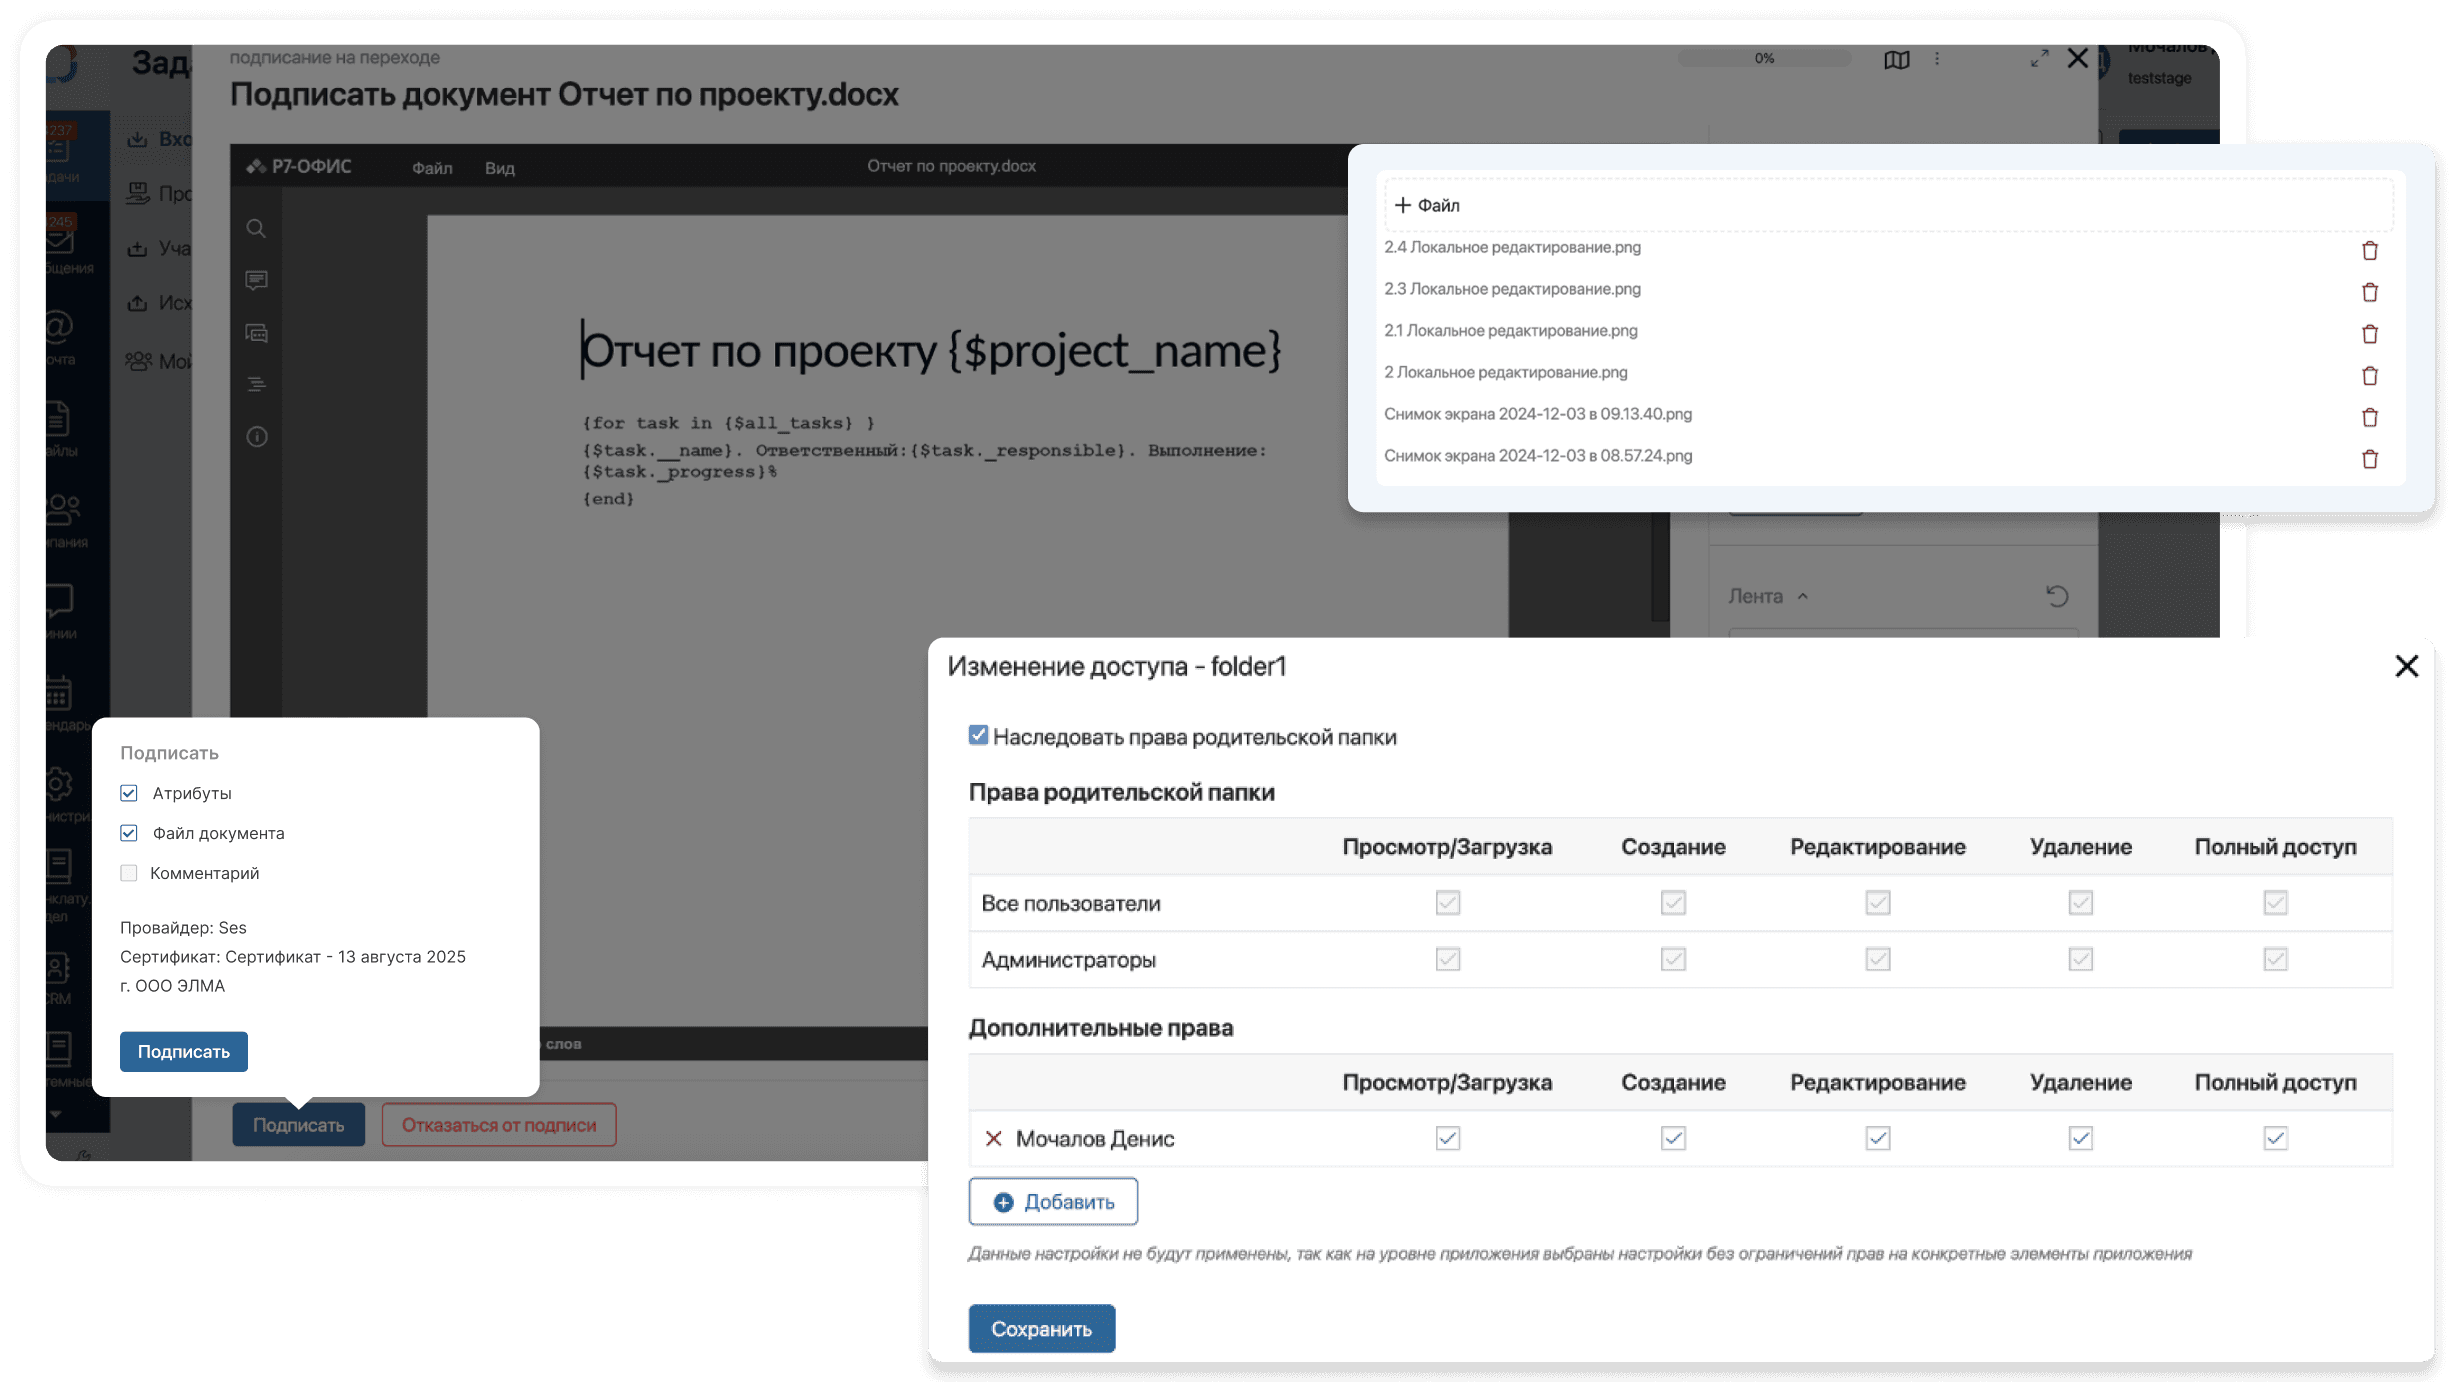Click Отказаться от подписи button
This screenshot has height=1383, width=2456.
tap(498, 1125)
